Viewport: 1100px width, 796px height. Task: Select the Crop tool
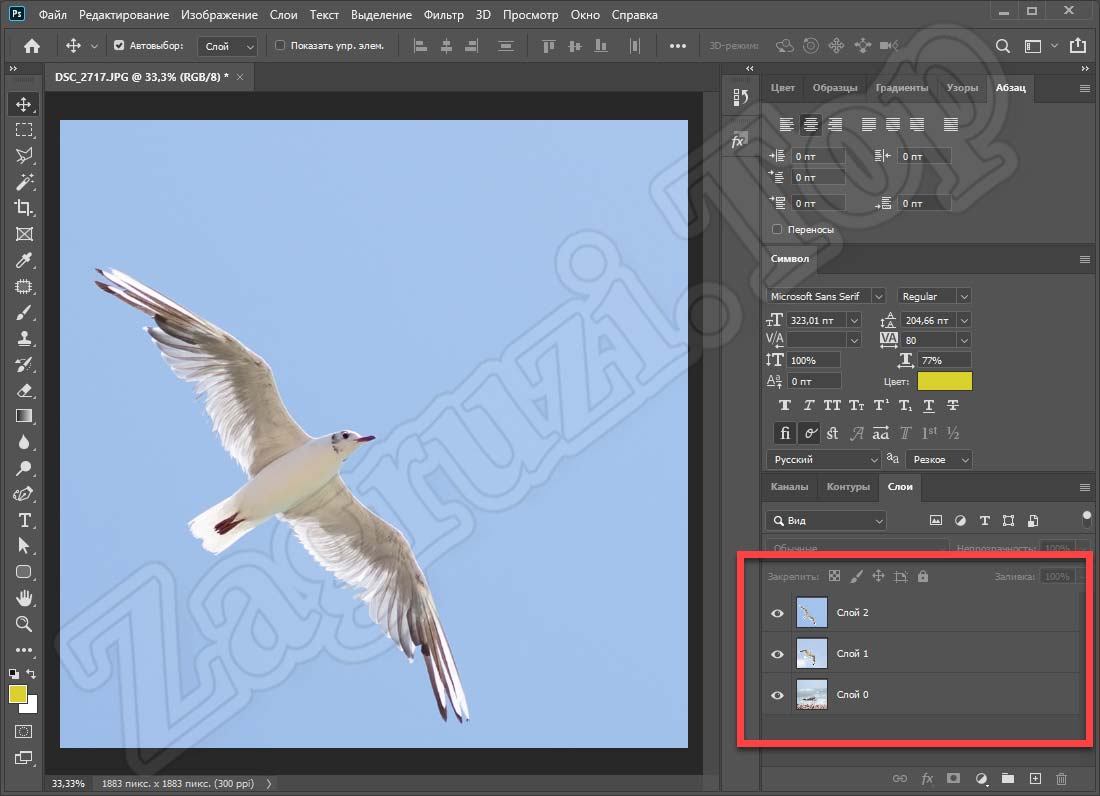click(x=24, y=208)
